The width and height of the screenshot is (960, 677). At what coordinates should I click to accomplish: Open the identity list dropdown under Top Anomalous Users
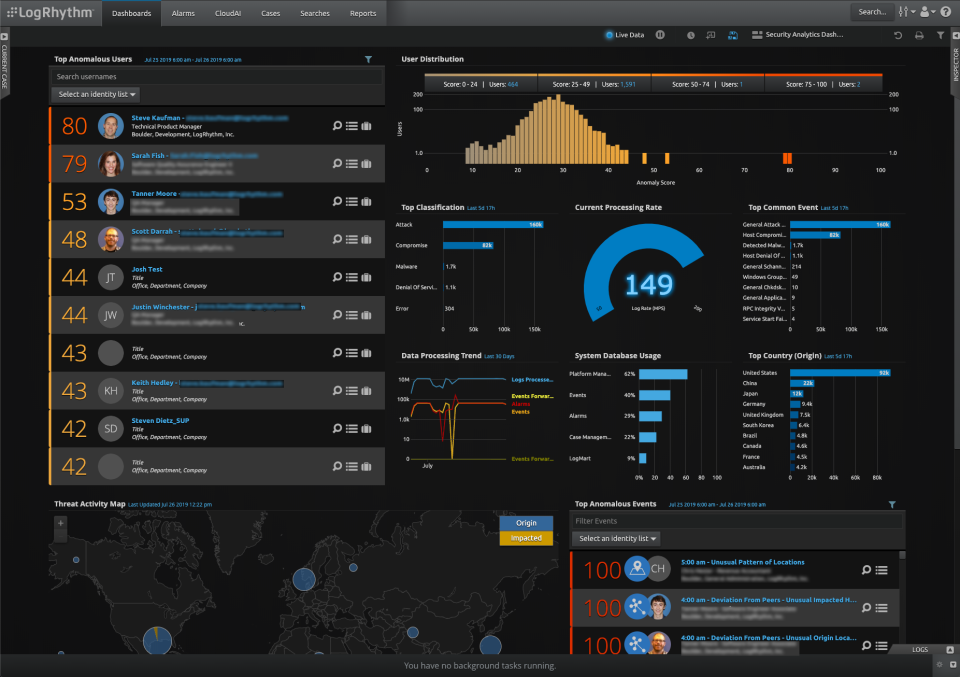[x=96, y=94]
